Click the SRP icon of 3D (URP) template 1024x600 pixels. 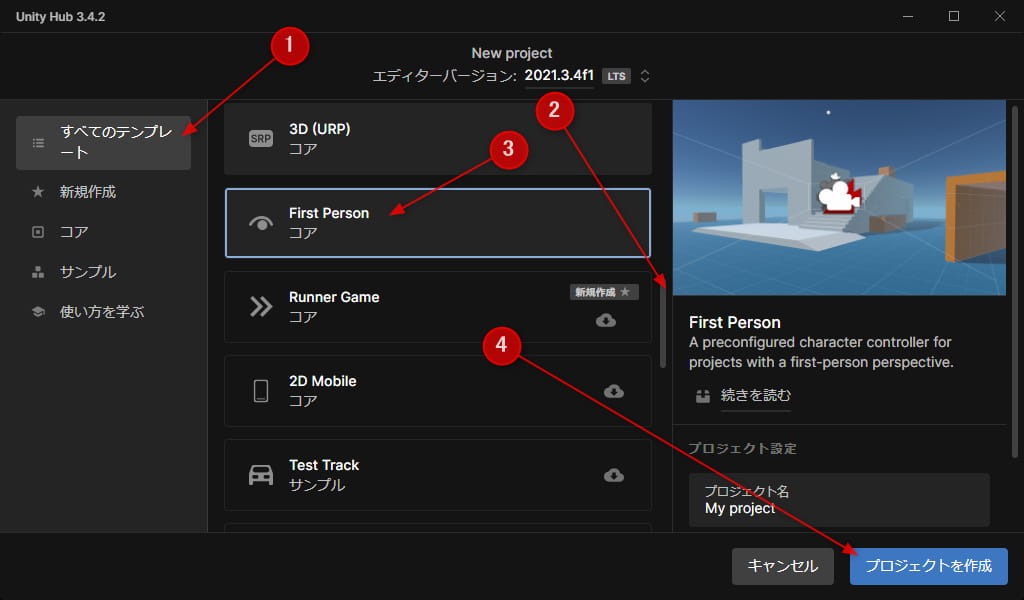coord(260,139)
